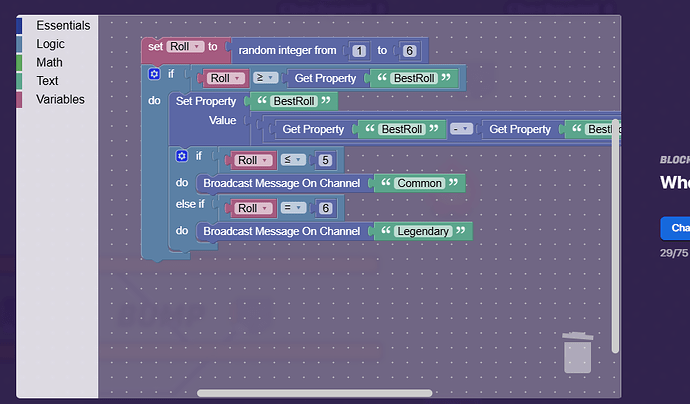
Task: Click the number 5 comparison field
Action: 325,160
